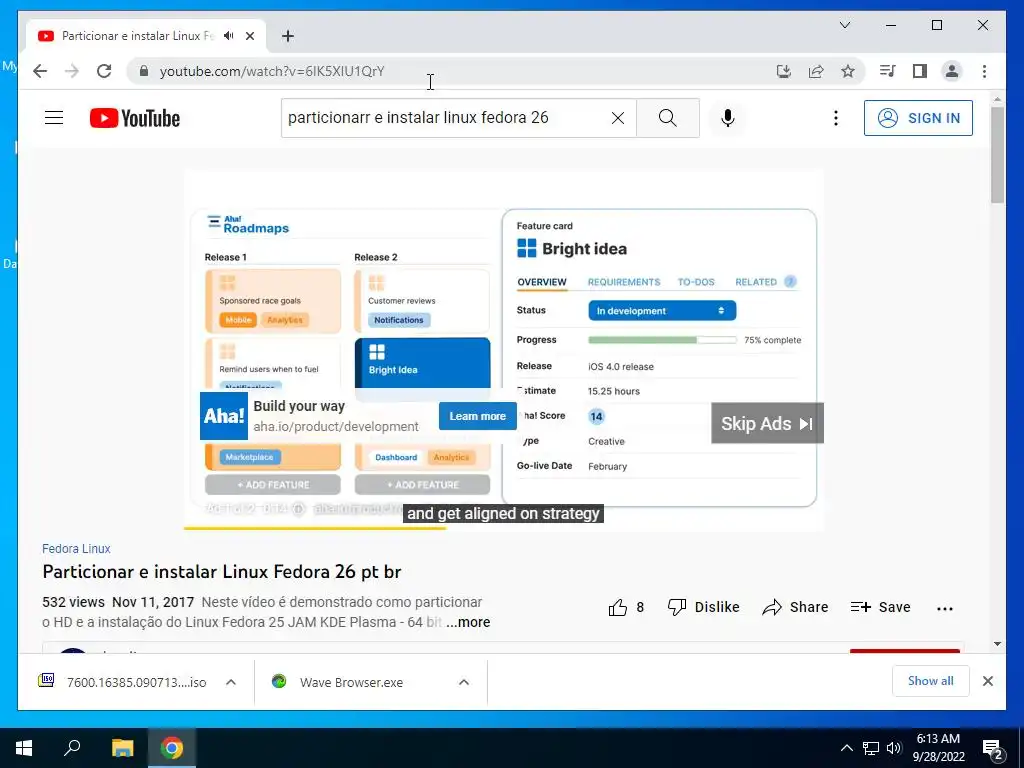Open Windows taskbar search
The width and height of the screenshot is (1024, 768).
[x=72, y=748]
